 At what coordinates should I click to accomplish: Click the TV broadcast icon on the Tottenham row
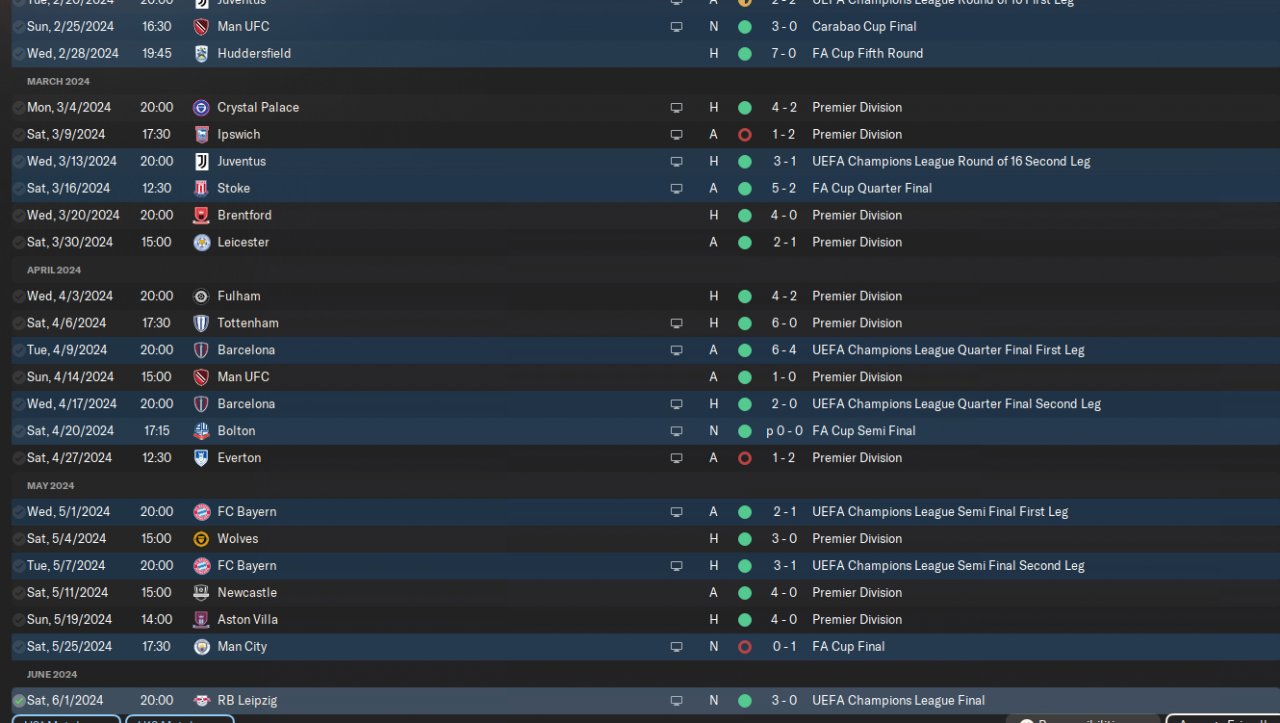coord(676,323)
